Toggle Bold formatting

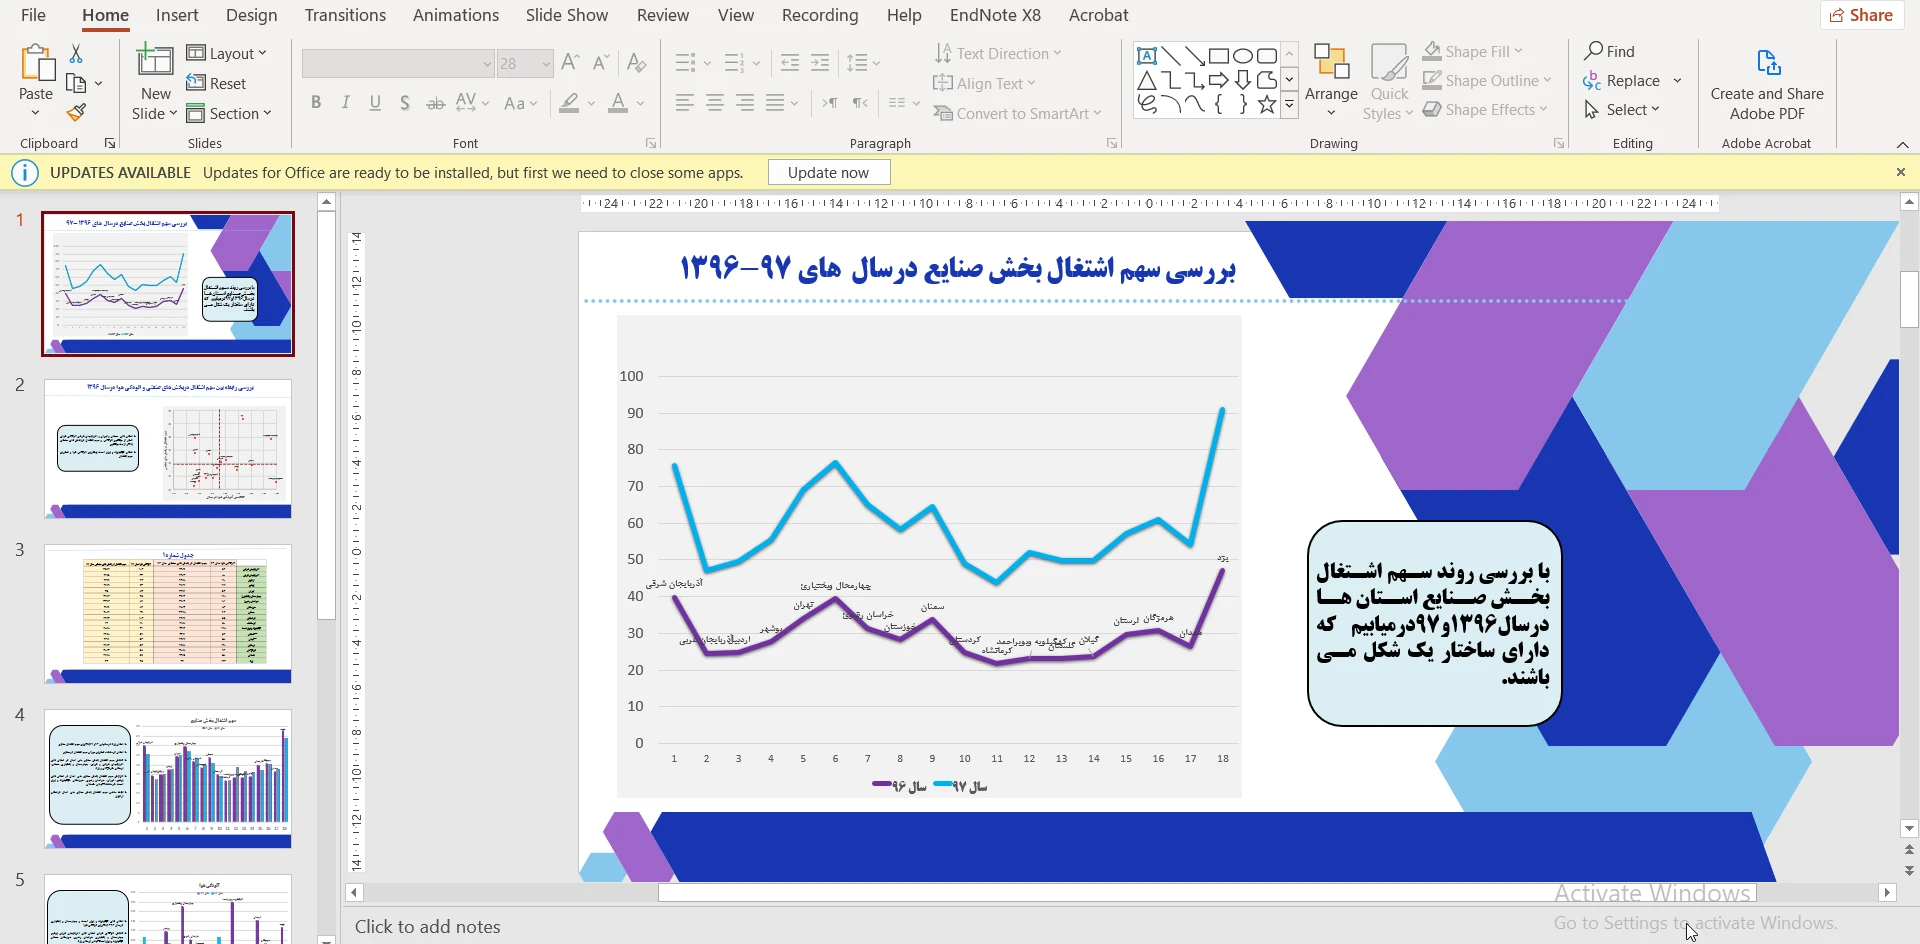click(x=316, y=103)
